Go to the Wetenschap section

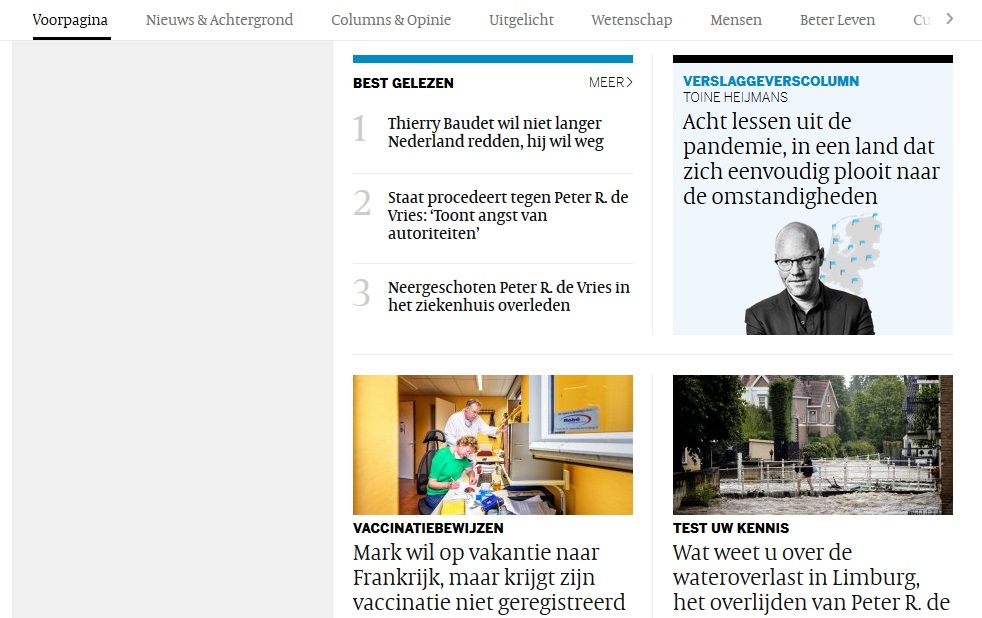pos(631,20)
